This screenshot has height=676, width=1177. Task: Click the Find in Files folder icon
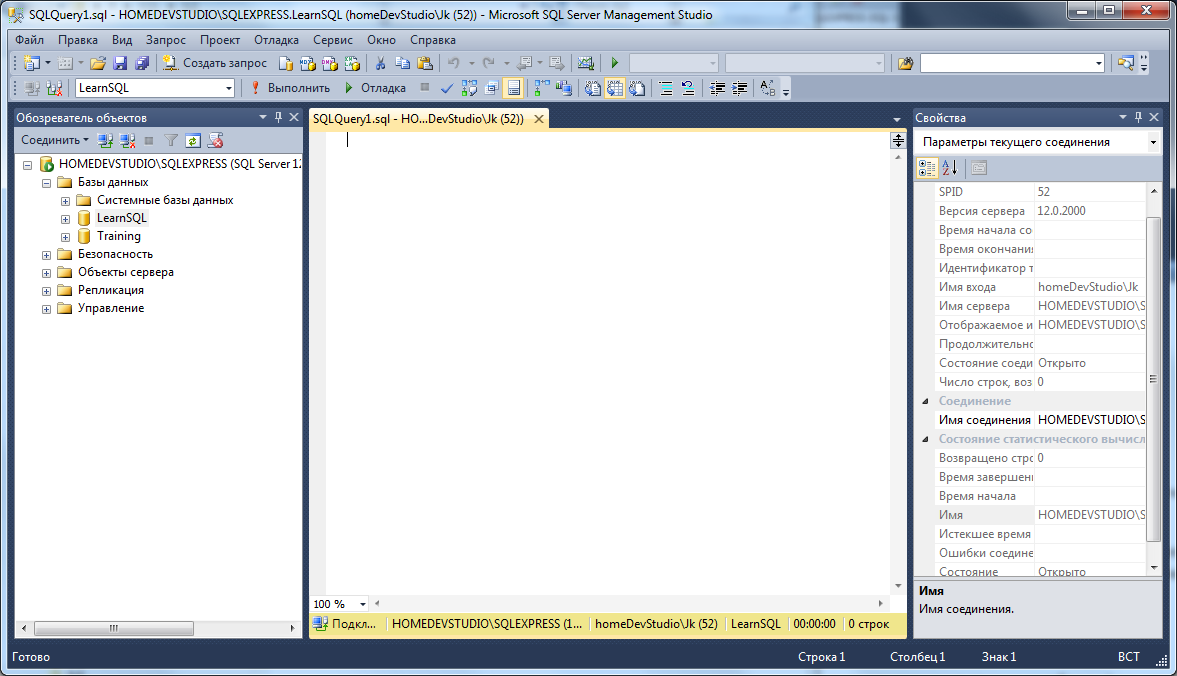(905, 64)
